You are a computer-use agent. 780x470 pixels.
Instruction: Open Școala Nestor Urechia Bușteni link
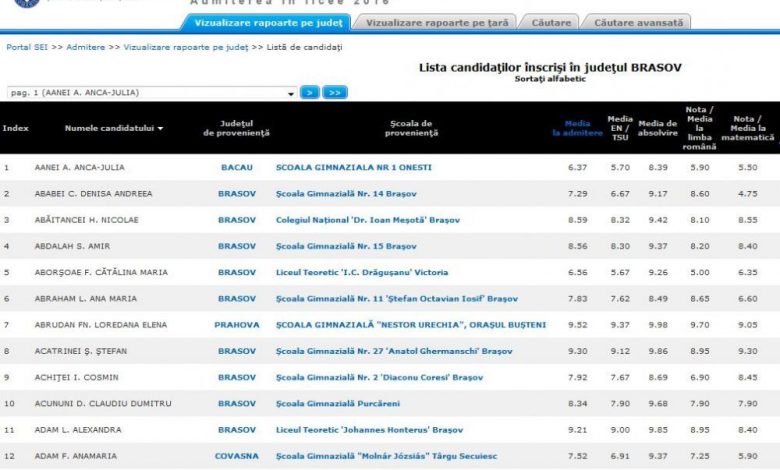[411, 325]
